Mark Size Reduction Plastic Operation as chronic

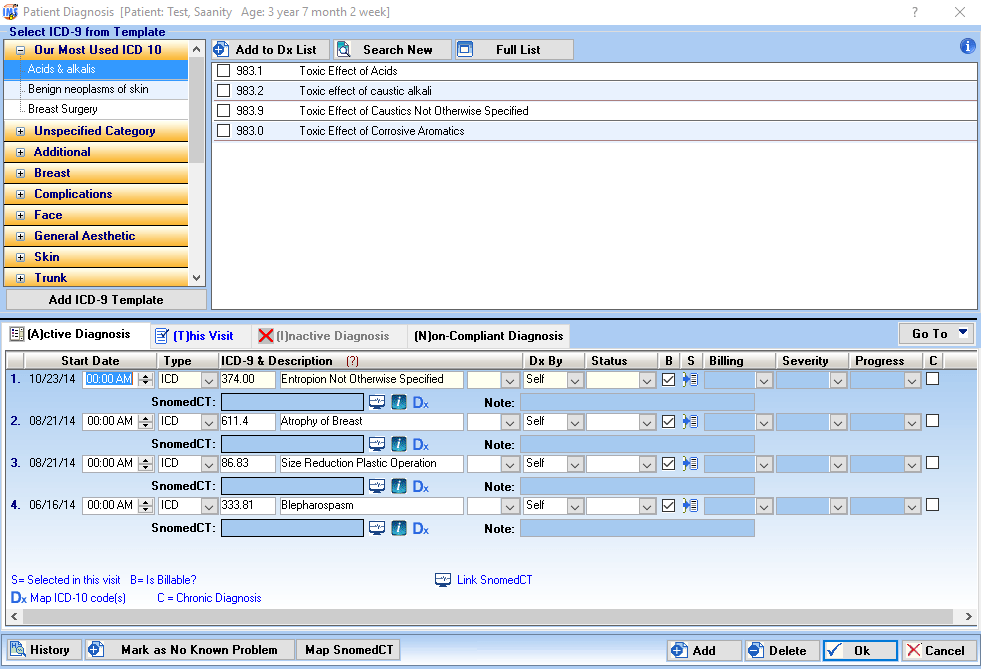tap(932, 462)
